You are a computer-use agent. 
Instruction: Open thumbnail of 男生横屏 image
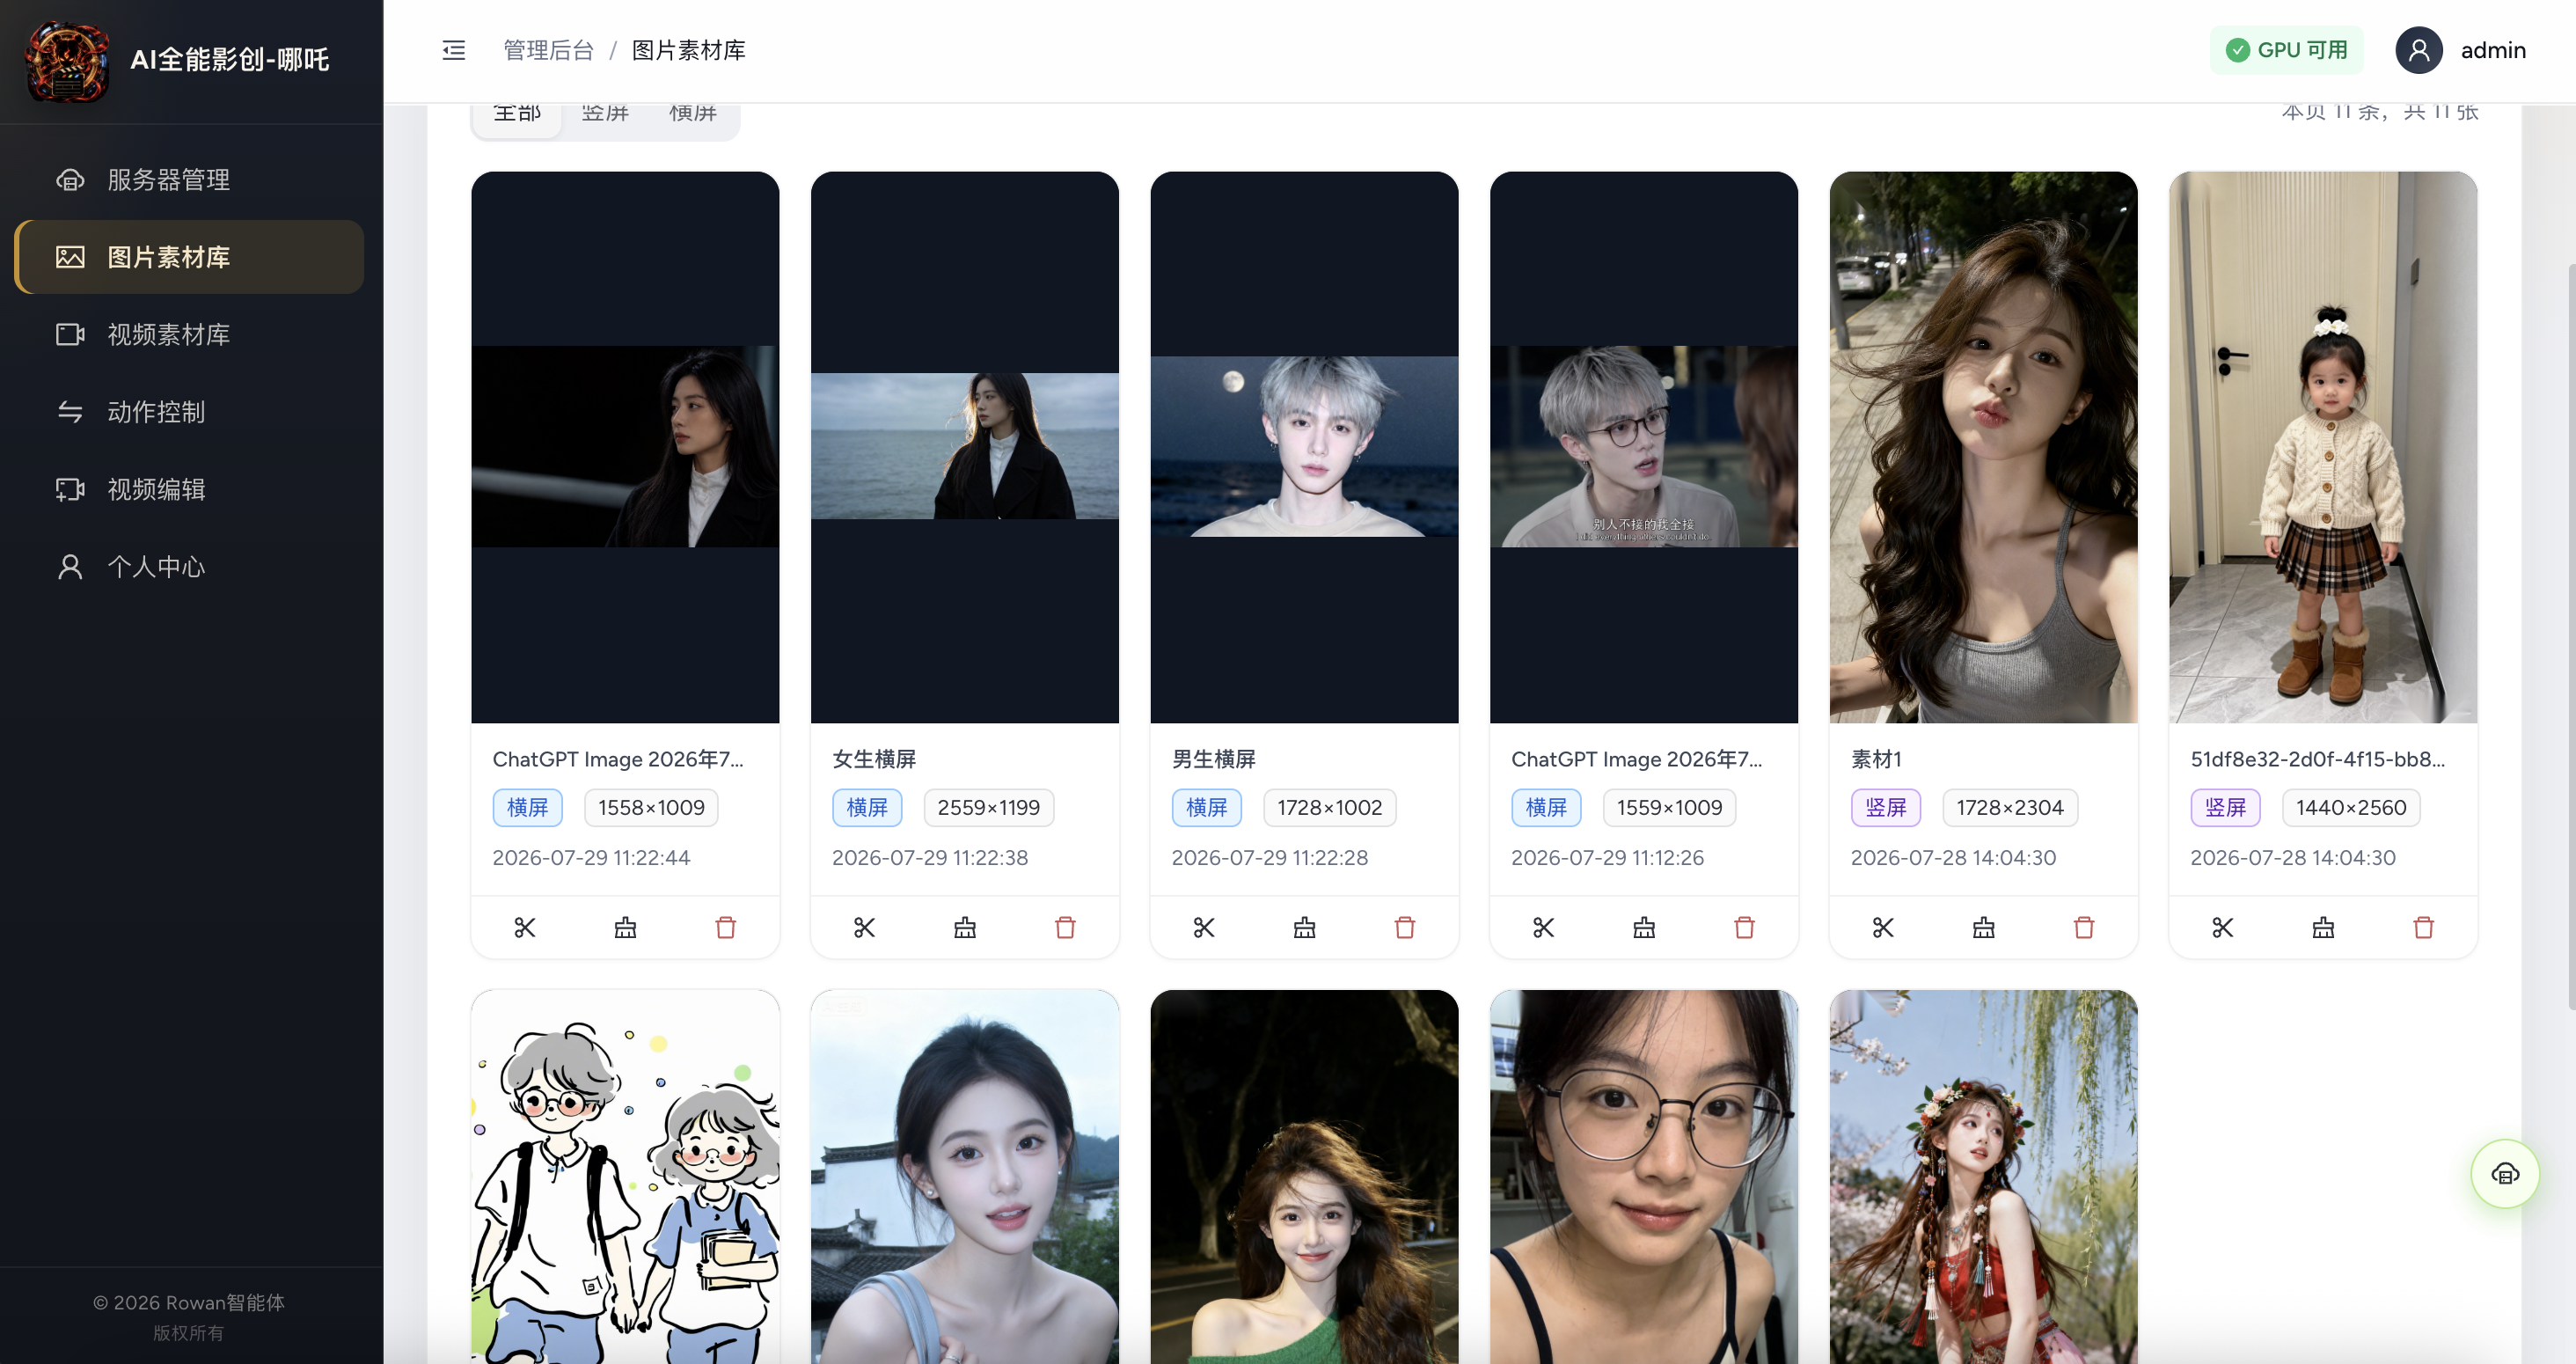tap(1304, 447)
